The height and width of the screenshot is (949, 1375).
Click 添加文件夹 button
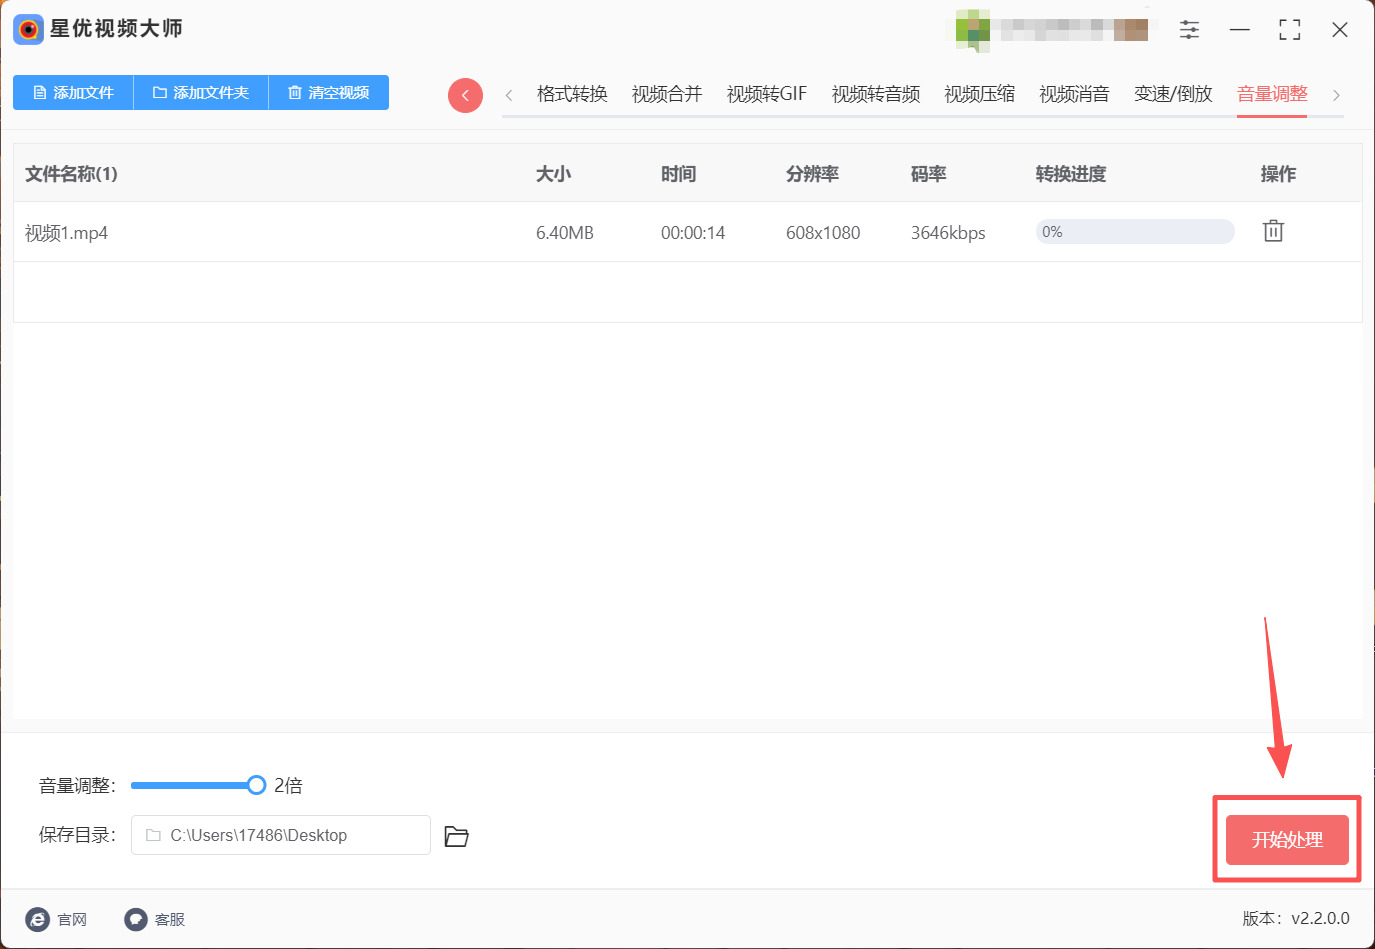tap(201, 92)
